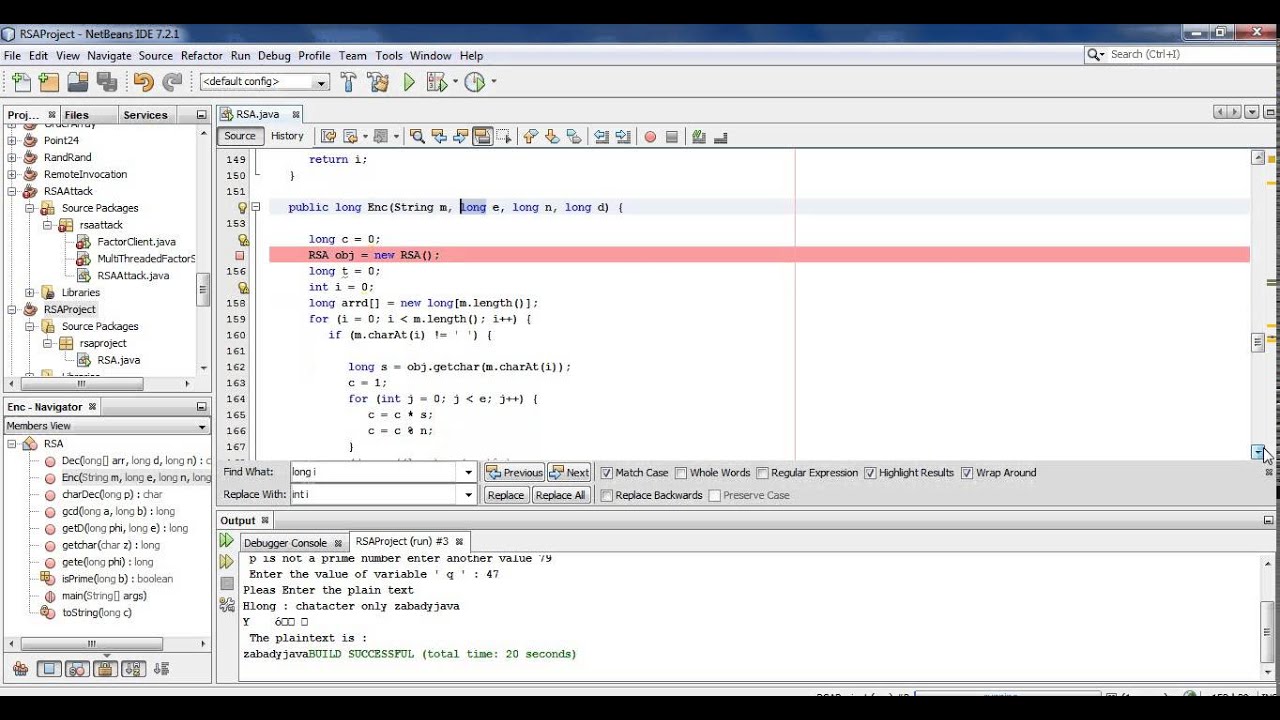Click the Toggle Bookmark icon in editor toolbar
The width and height of the screenshot is (1280, 720).
tap(574, 136)
